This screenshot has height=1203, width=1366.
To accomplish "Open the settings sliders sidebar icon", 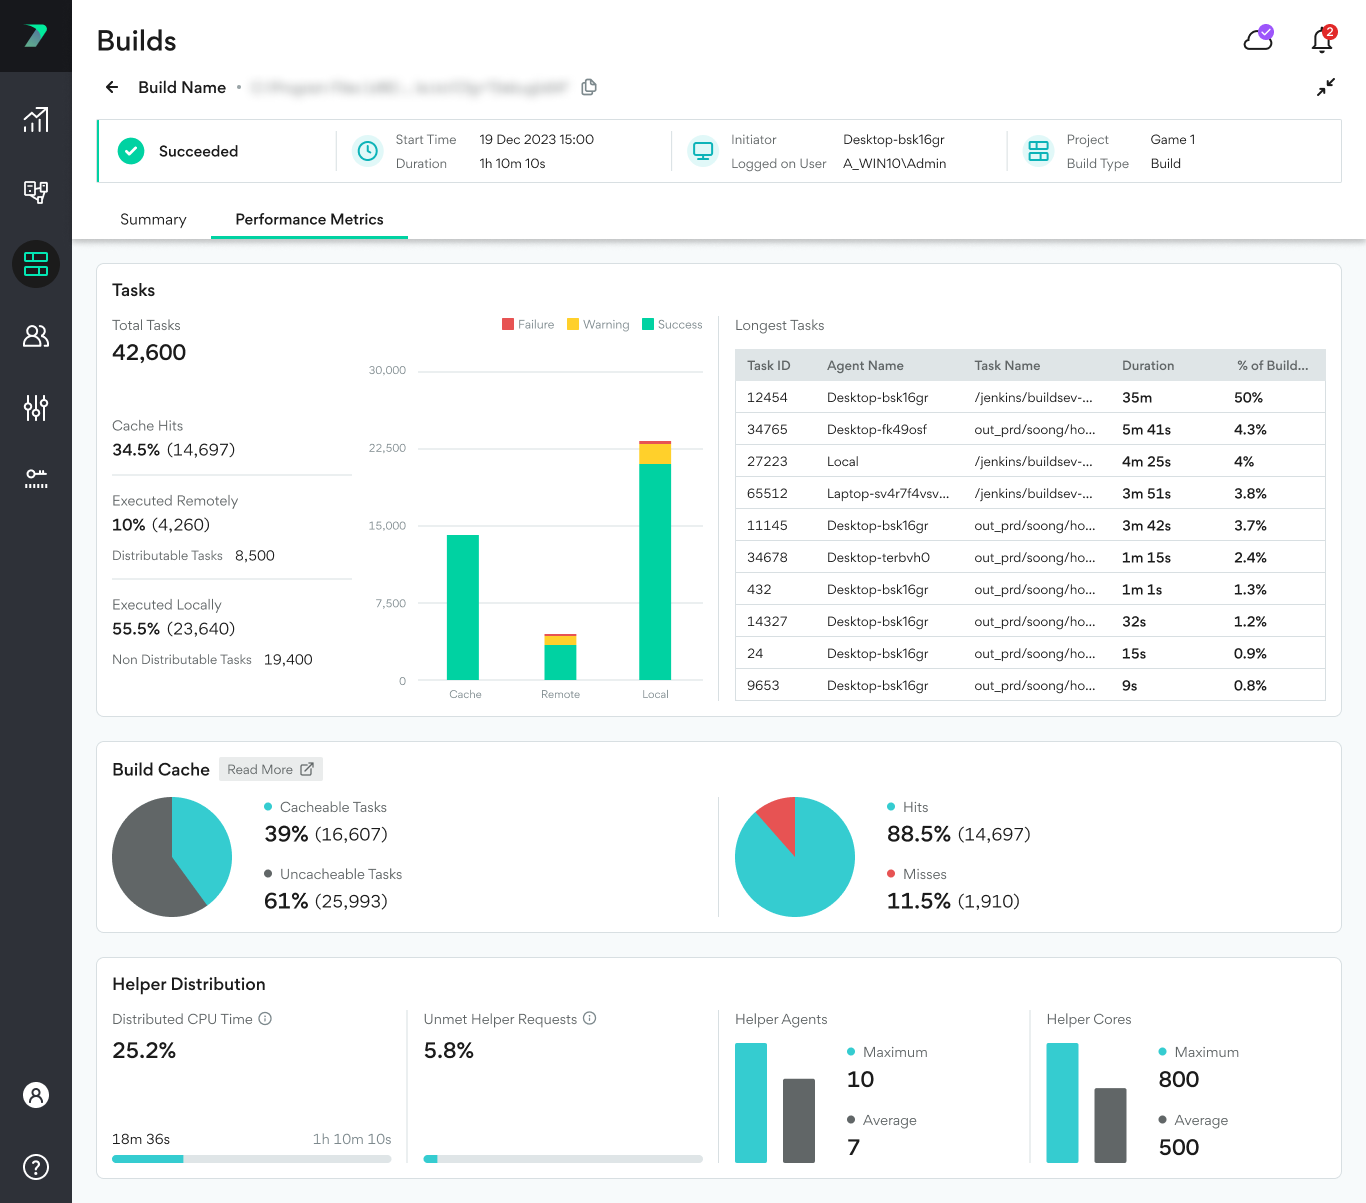I will [36, 408].
